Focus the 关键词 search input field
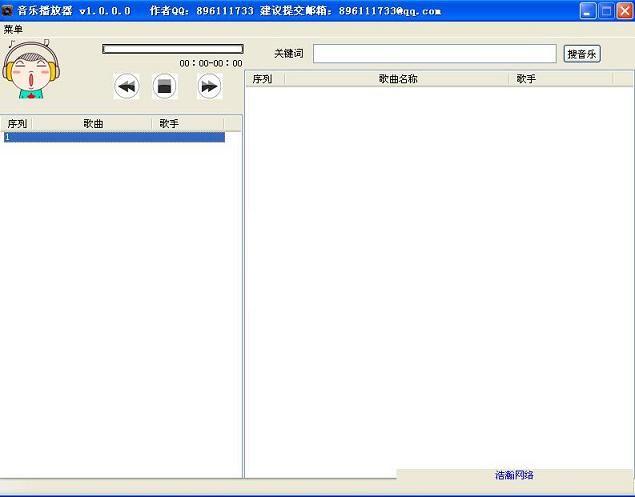 coord(434,54)
